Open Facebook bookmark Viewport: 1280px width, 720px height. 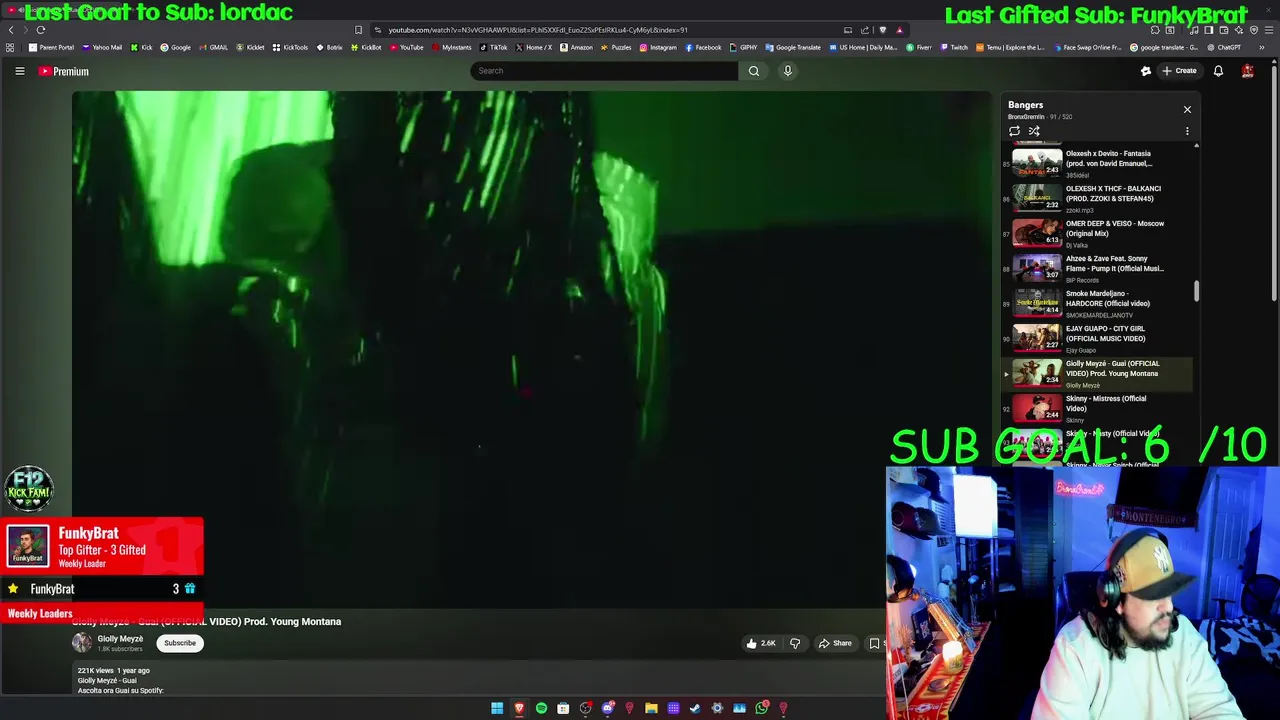pos(702,47)
